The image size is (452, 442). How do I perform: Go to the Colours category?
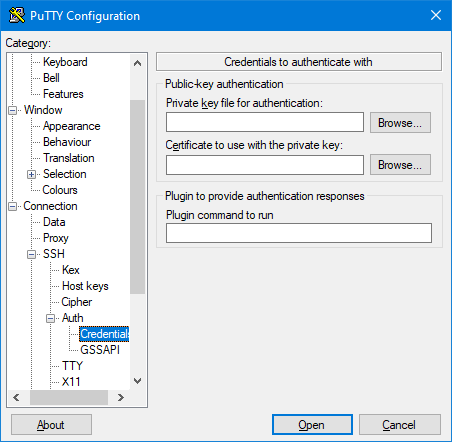(60, 190)
